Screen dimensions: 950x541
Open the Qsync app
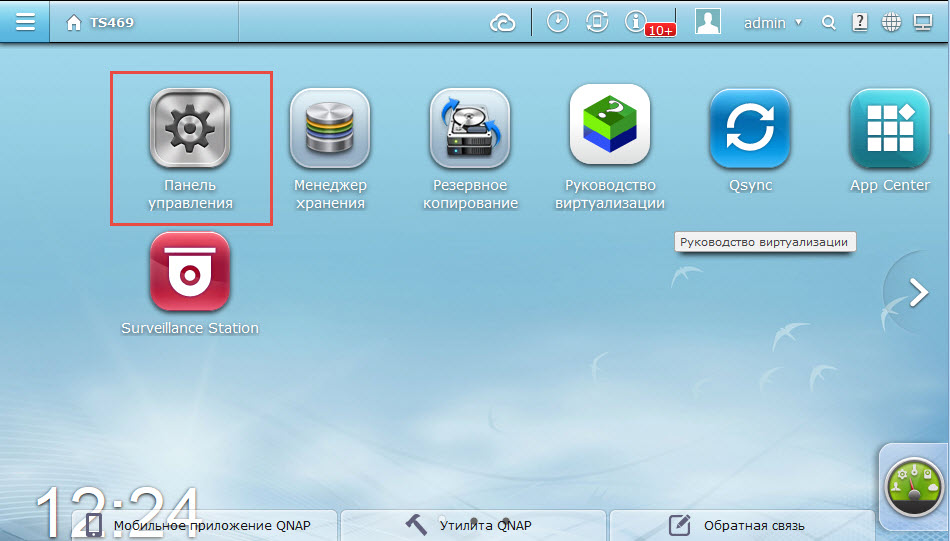(x=750, y=128)
